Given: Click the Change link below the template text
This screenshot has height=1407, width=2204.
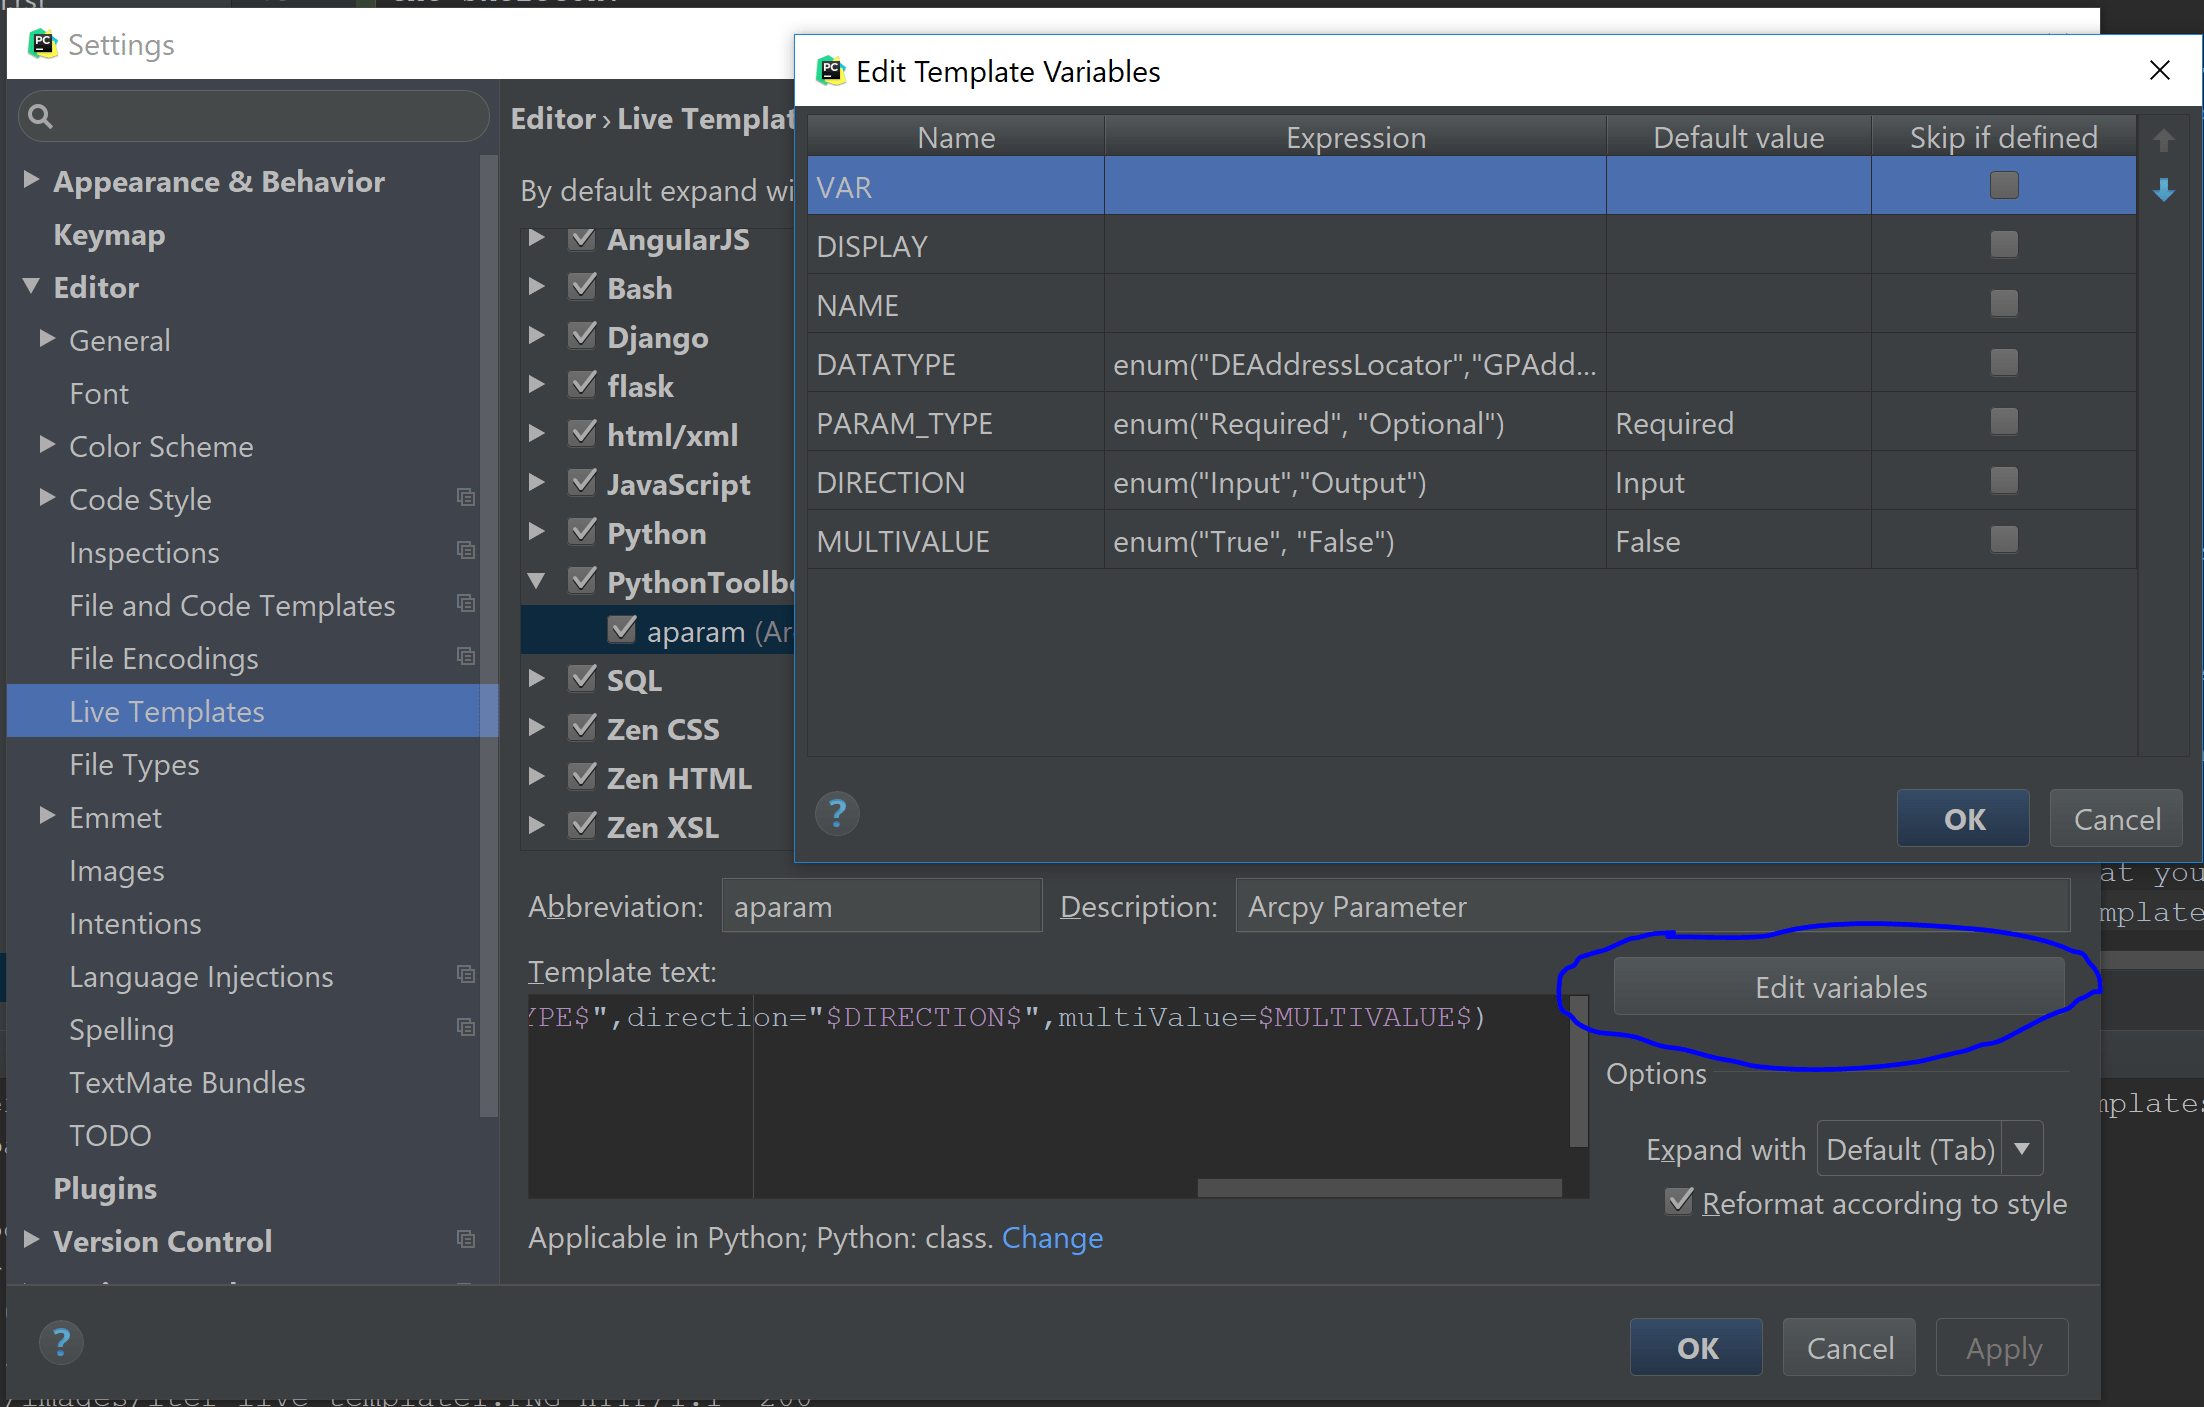Looking at the screenshot, I should pyautogui.click(x=1052, y=1238).
